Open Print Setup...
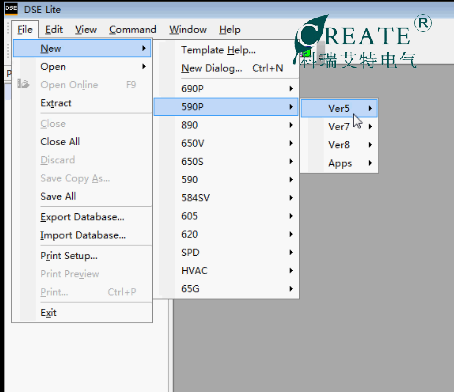This screenshot has height=392, width=454. [82, 256]
